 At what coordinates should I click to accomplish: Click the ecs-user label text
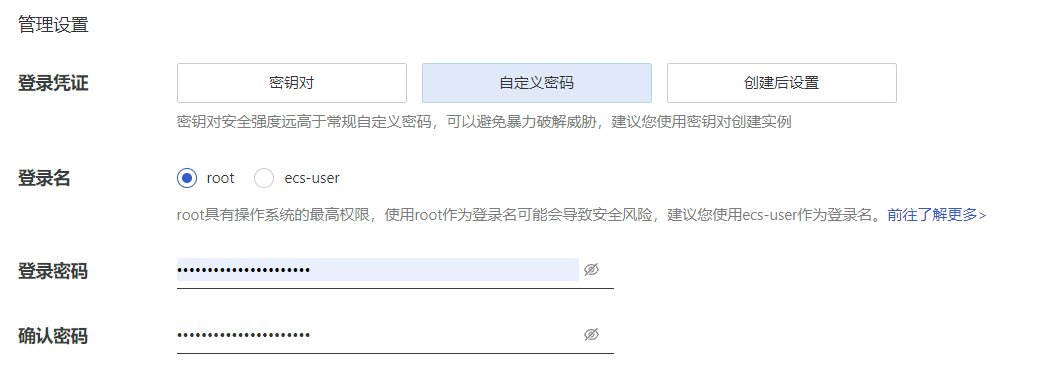312,178
